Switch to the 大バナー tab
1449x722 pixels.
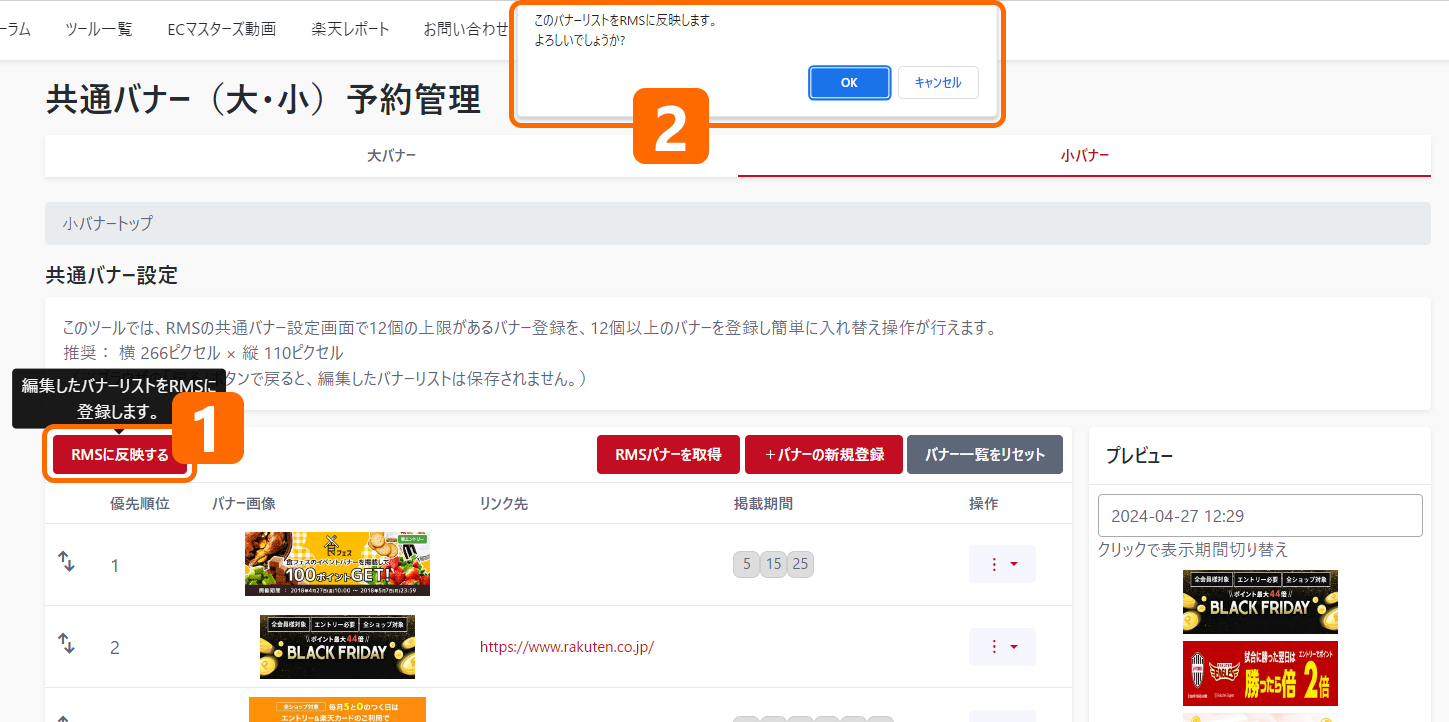[x=391, y=155]
